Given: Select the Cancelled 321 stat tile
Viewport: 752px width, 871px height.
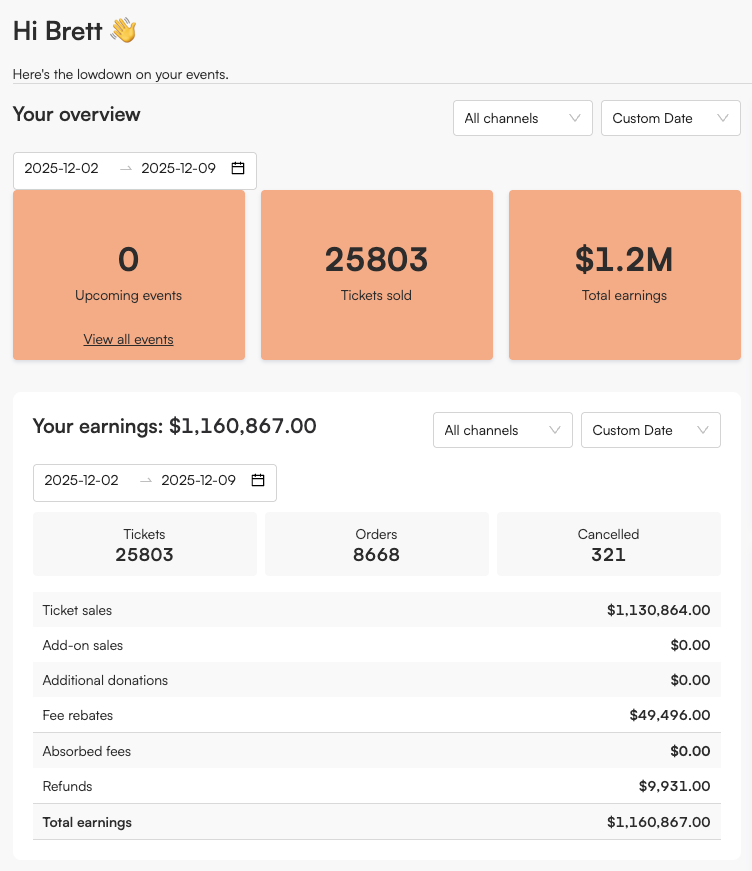Looking at the screenshot, I should click(608, 544).
